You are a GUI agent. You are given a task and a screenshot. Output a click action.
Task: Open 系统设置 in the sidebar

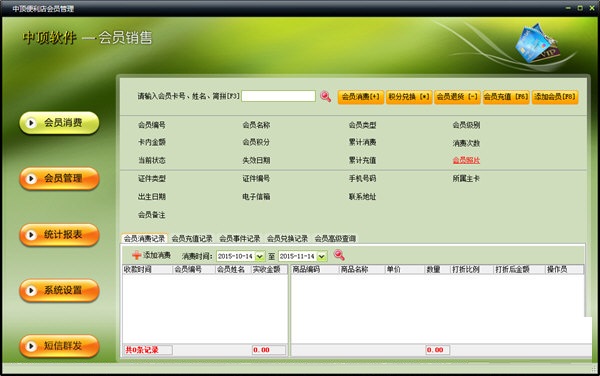(x=60, y=290)
